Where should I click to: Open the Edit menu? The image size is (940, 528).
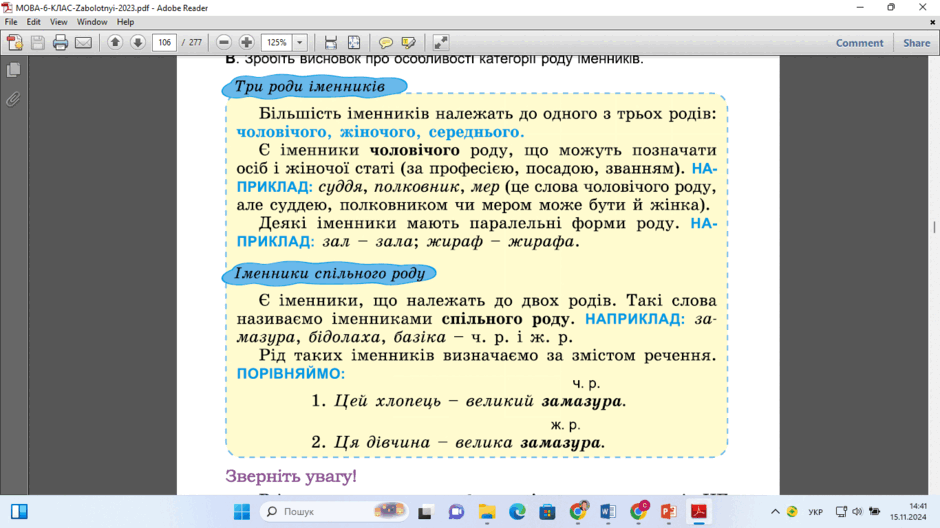click(34, 22)
